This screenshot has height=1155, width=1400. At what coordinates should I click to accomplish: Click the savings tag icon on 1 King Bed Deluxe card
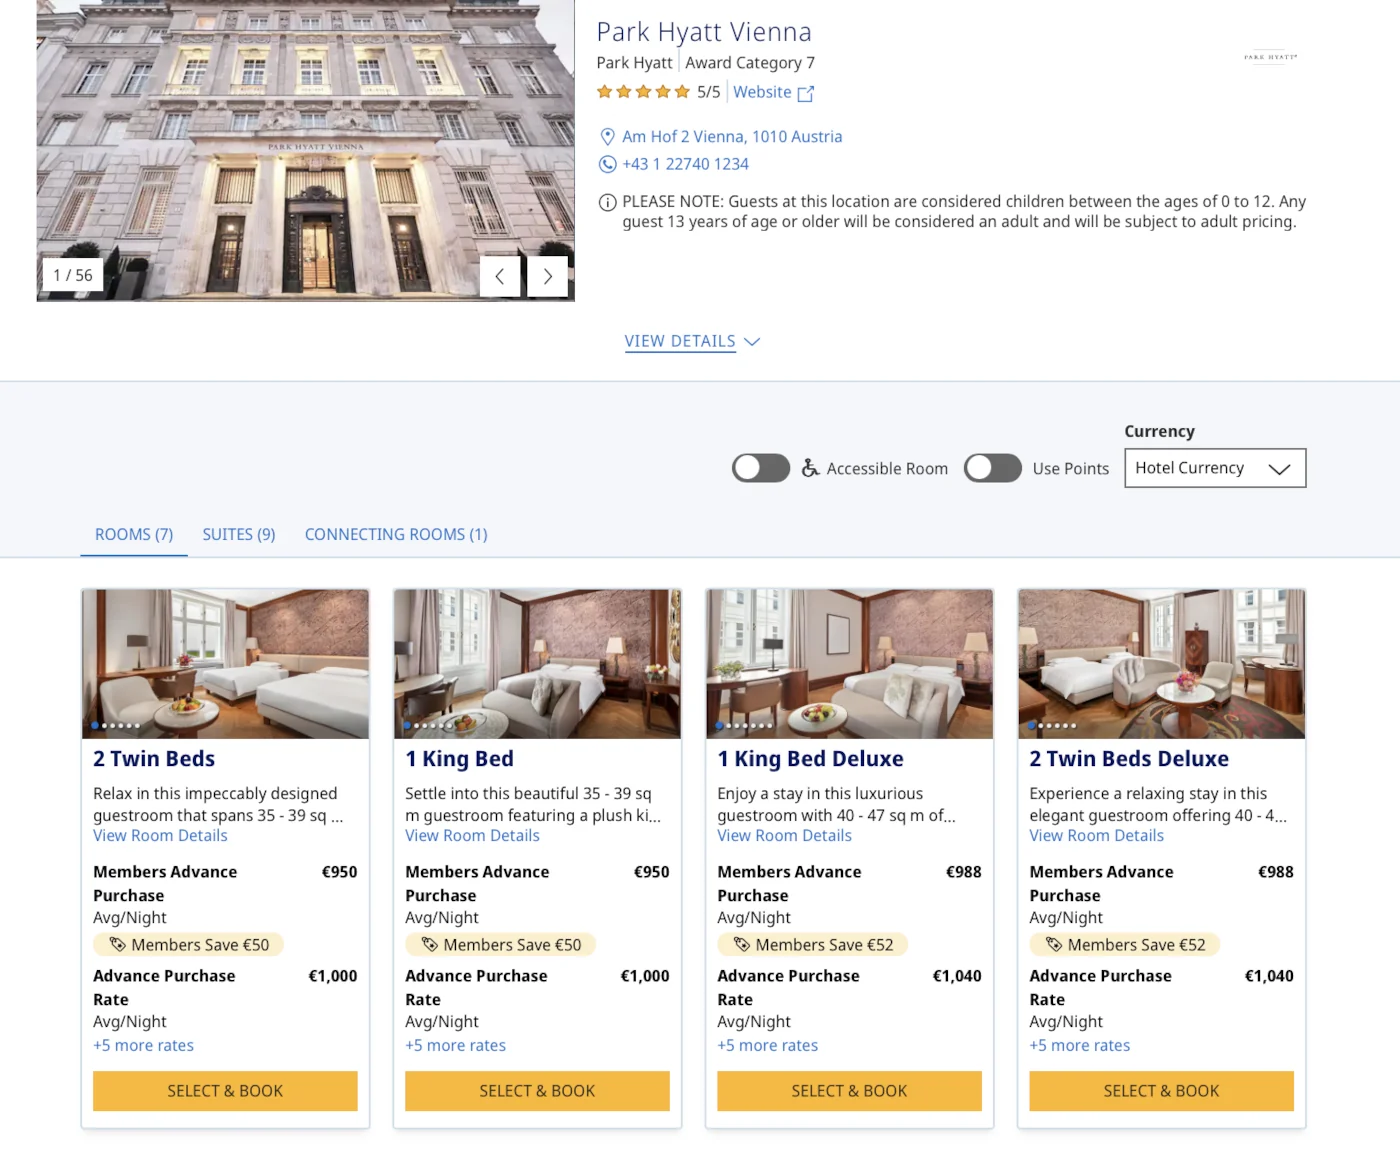coord(742,944)
